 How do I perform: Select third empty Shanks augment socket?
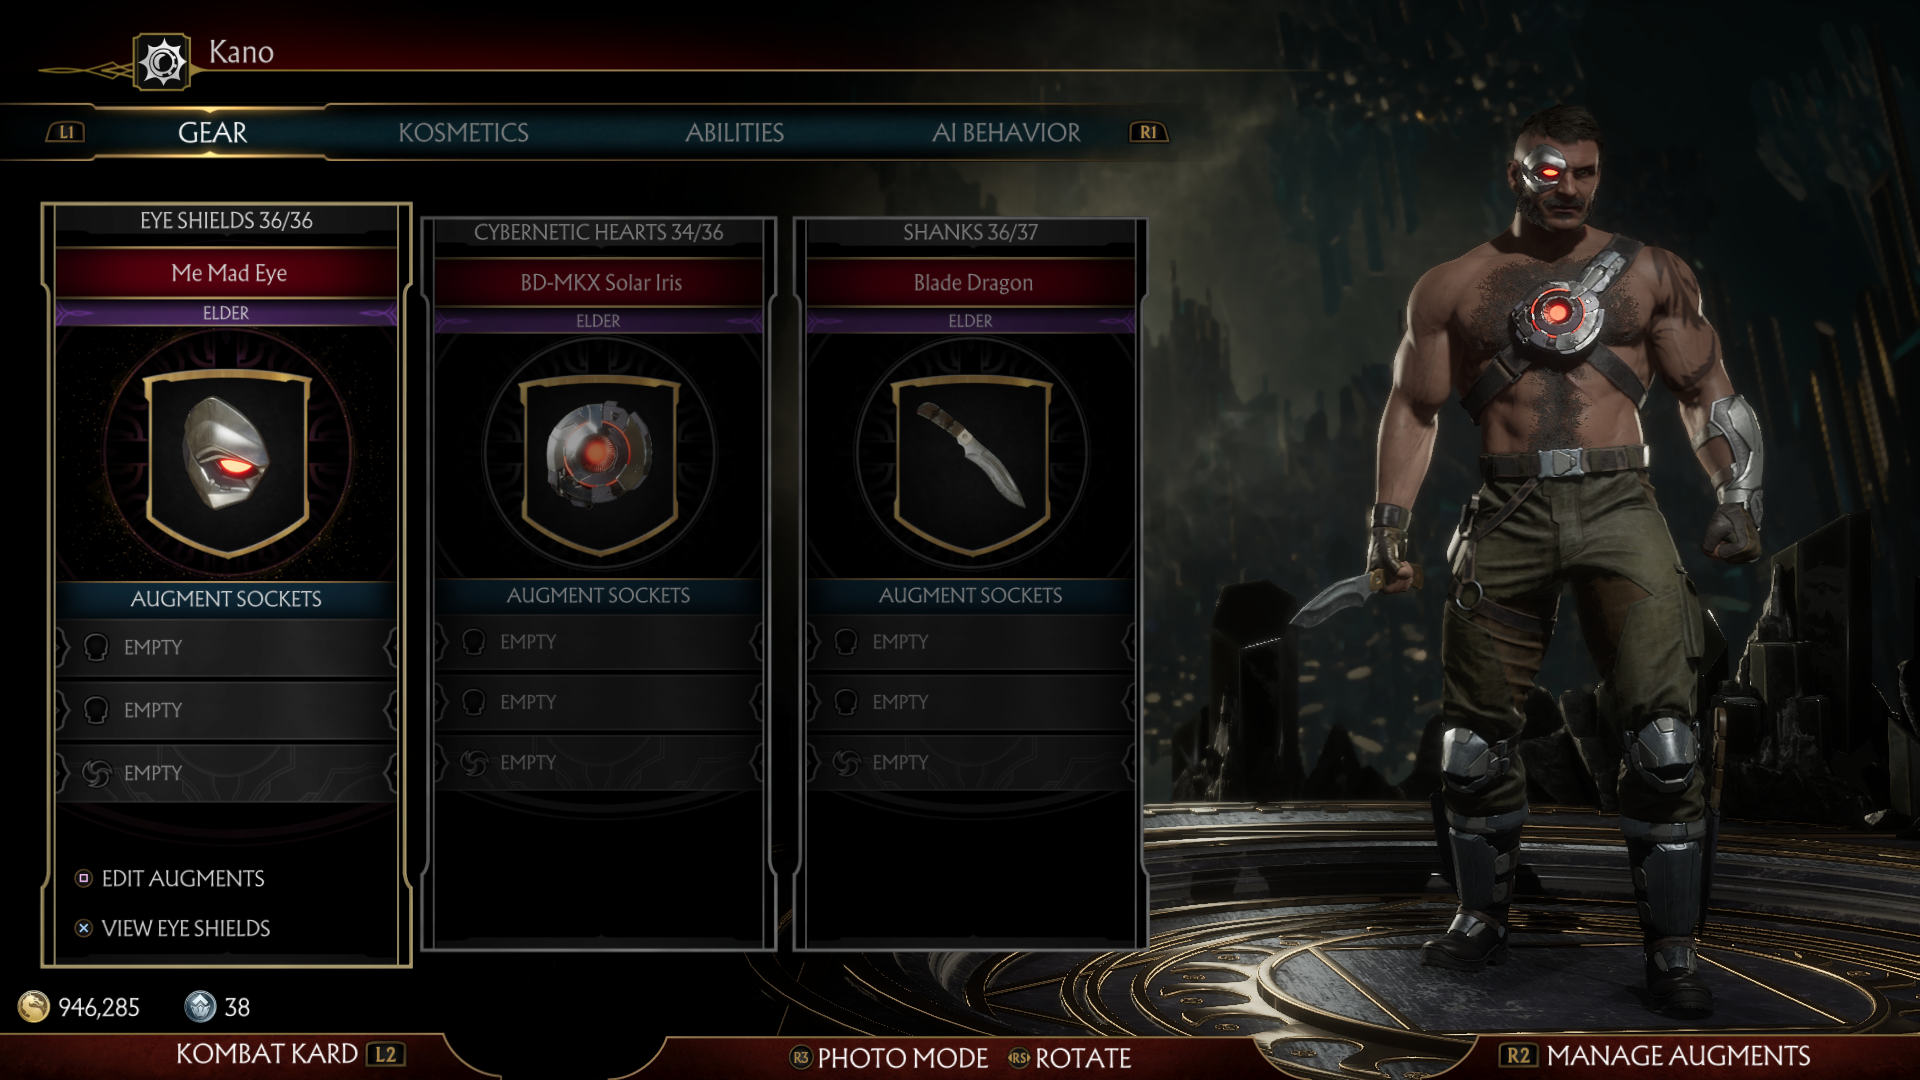(x=970, y=762)
